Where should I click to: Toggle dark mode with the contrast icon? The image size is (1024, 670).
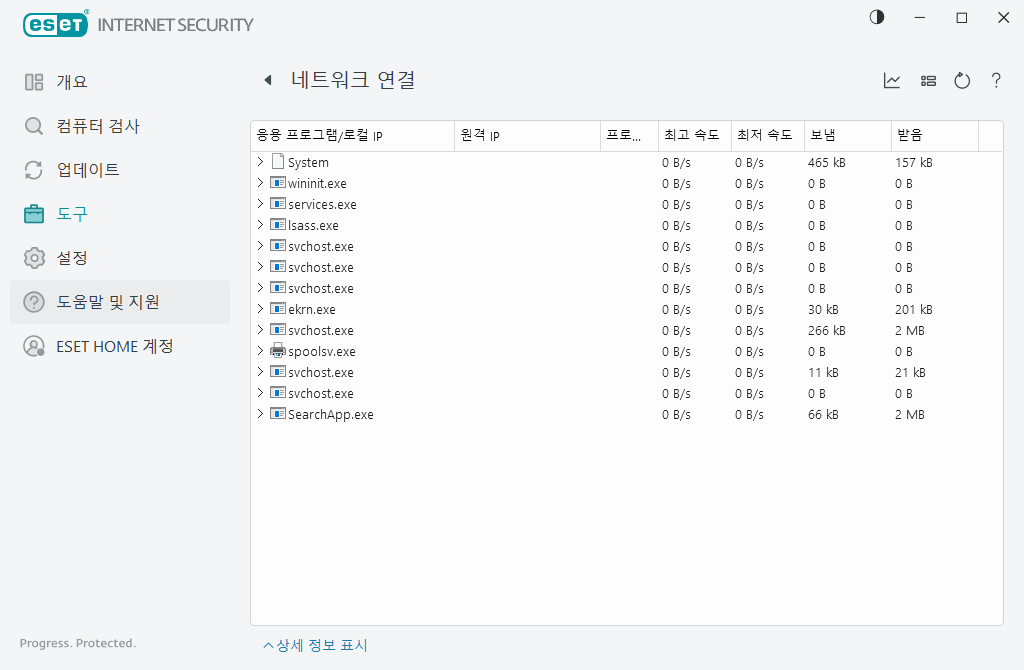pos(877,17)
